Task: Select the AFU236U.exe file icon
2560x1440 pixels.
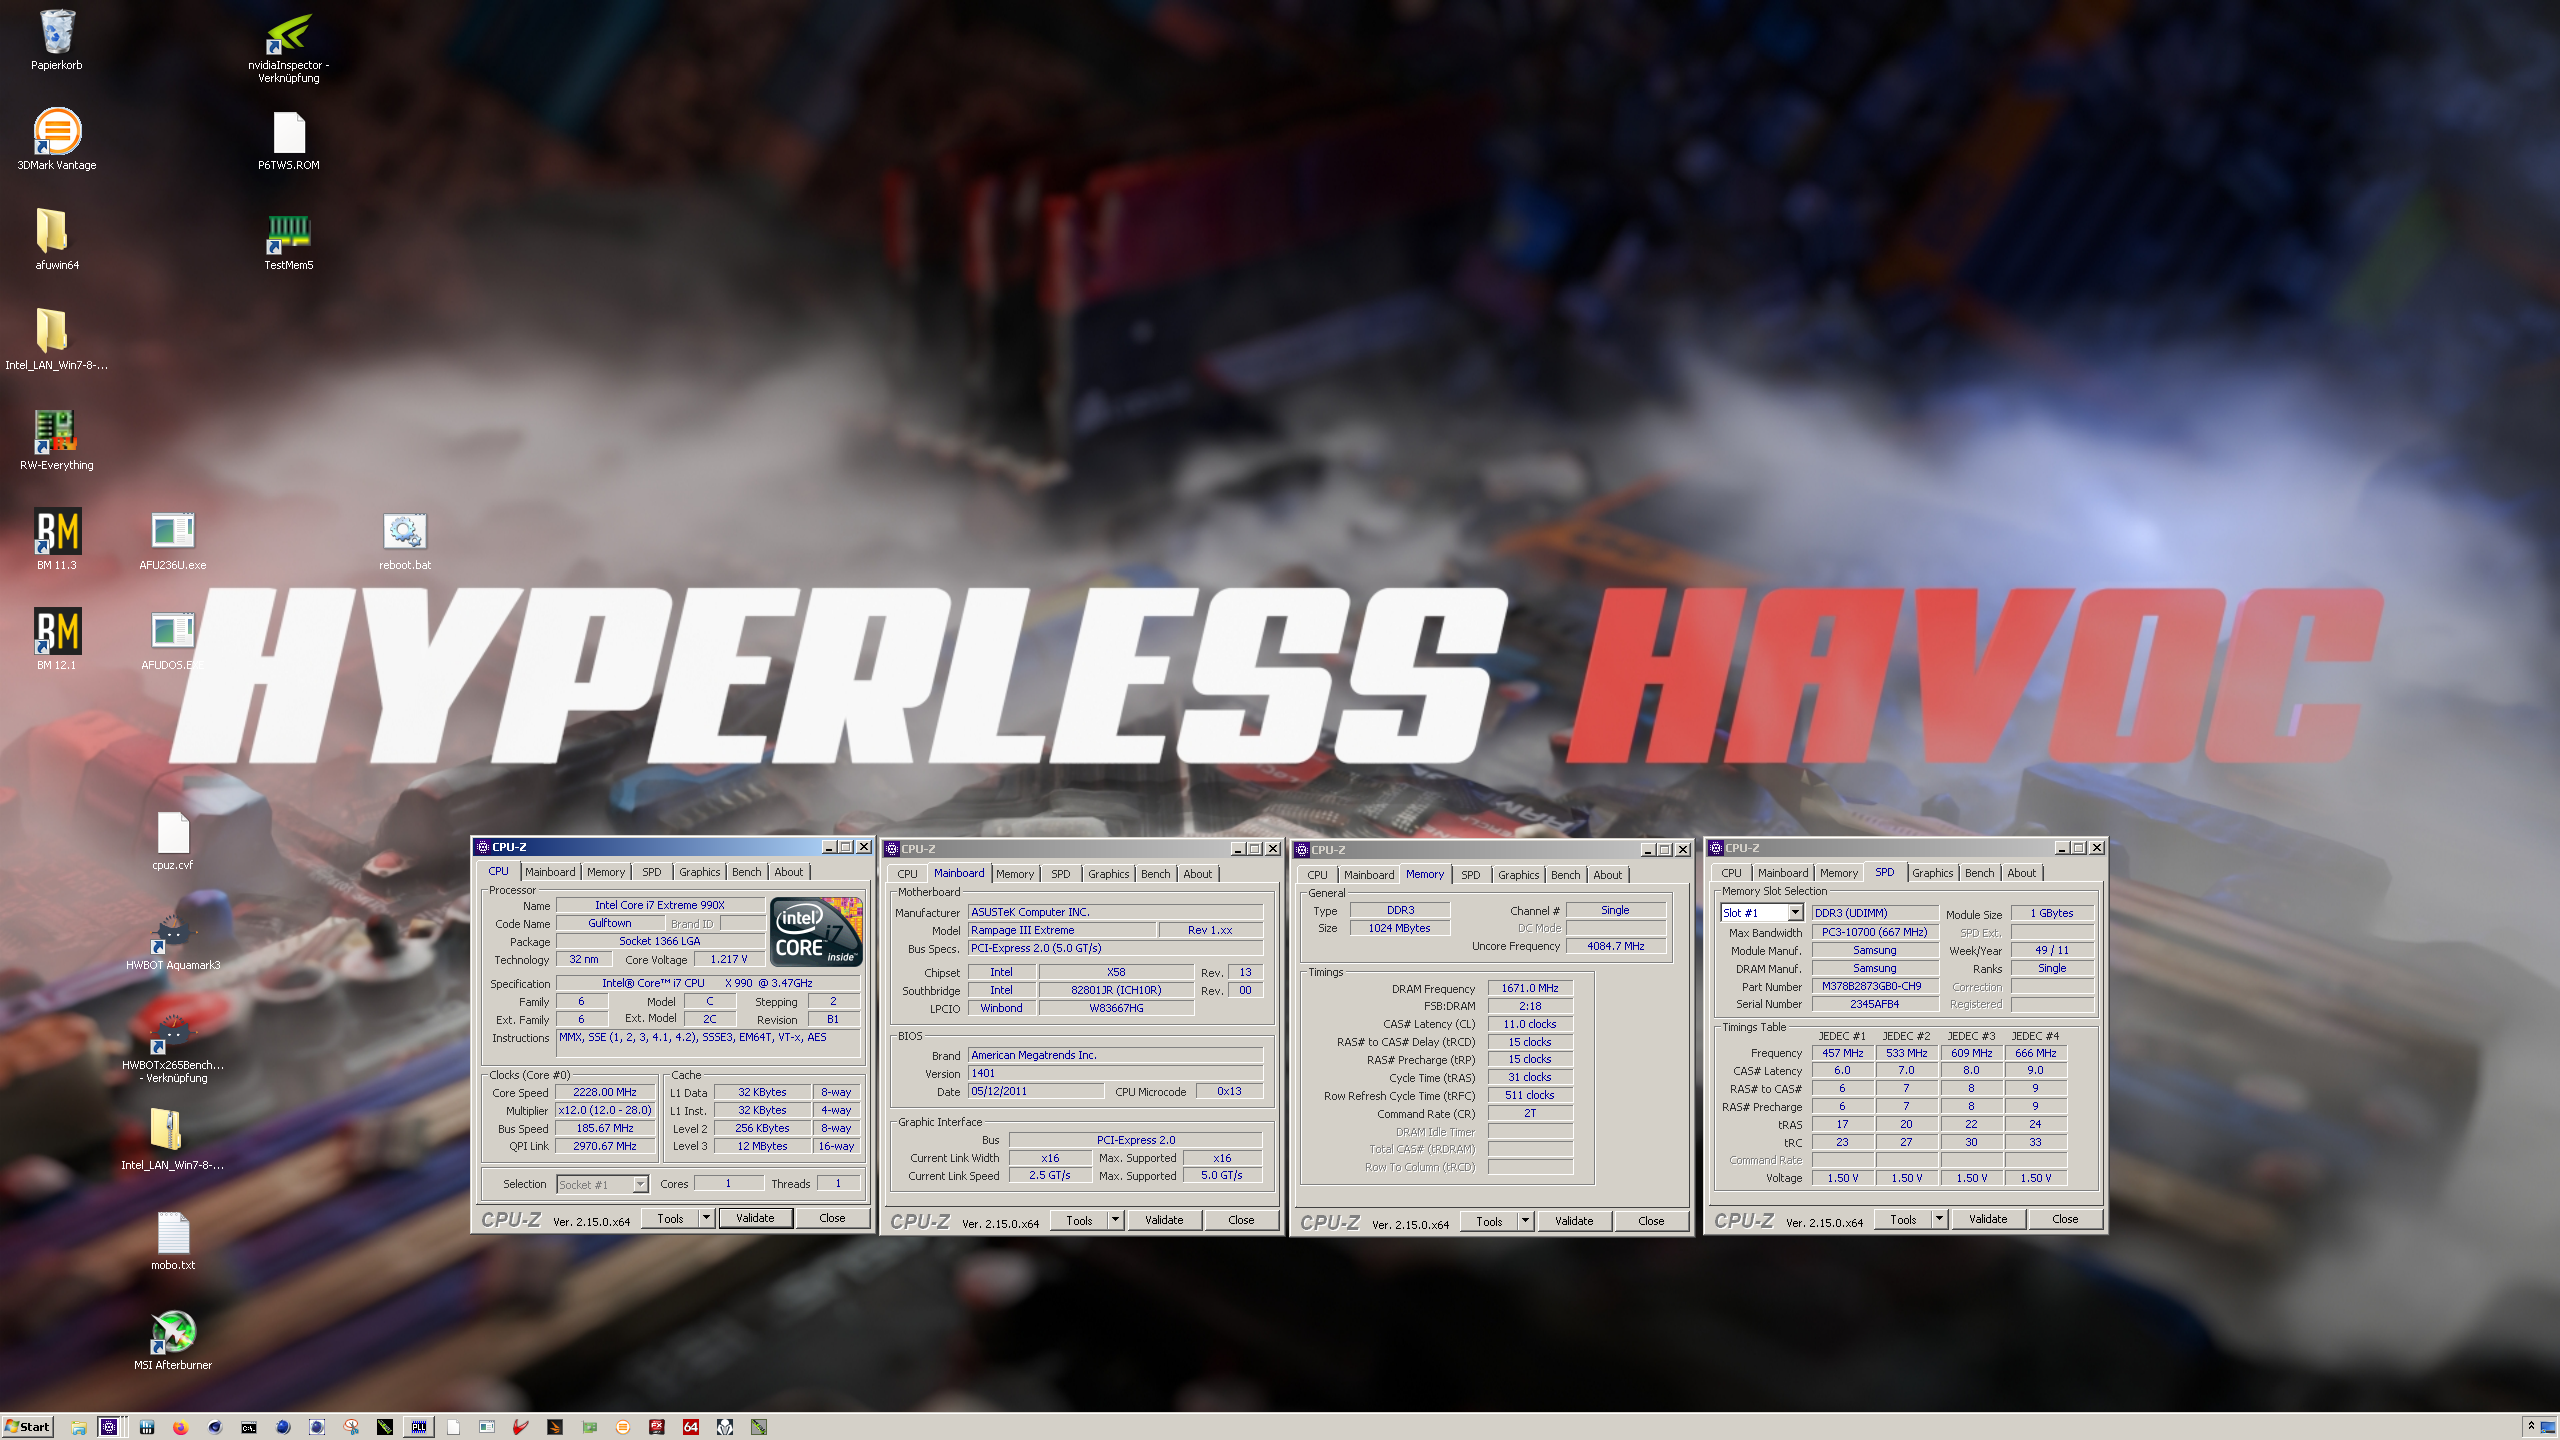Action: coord(173,541)
